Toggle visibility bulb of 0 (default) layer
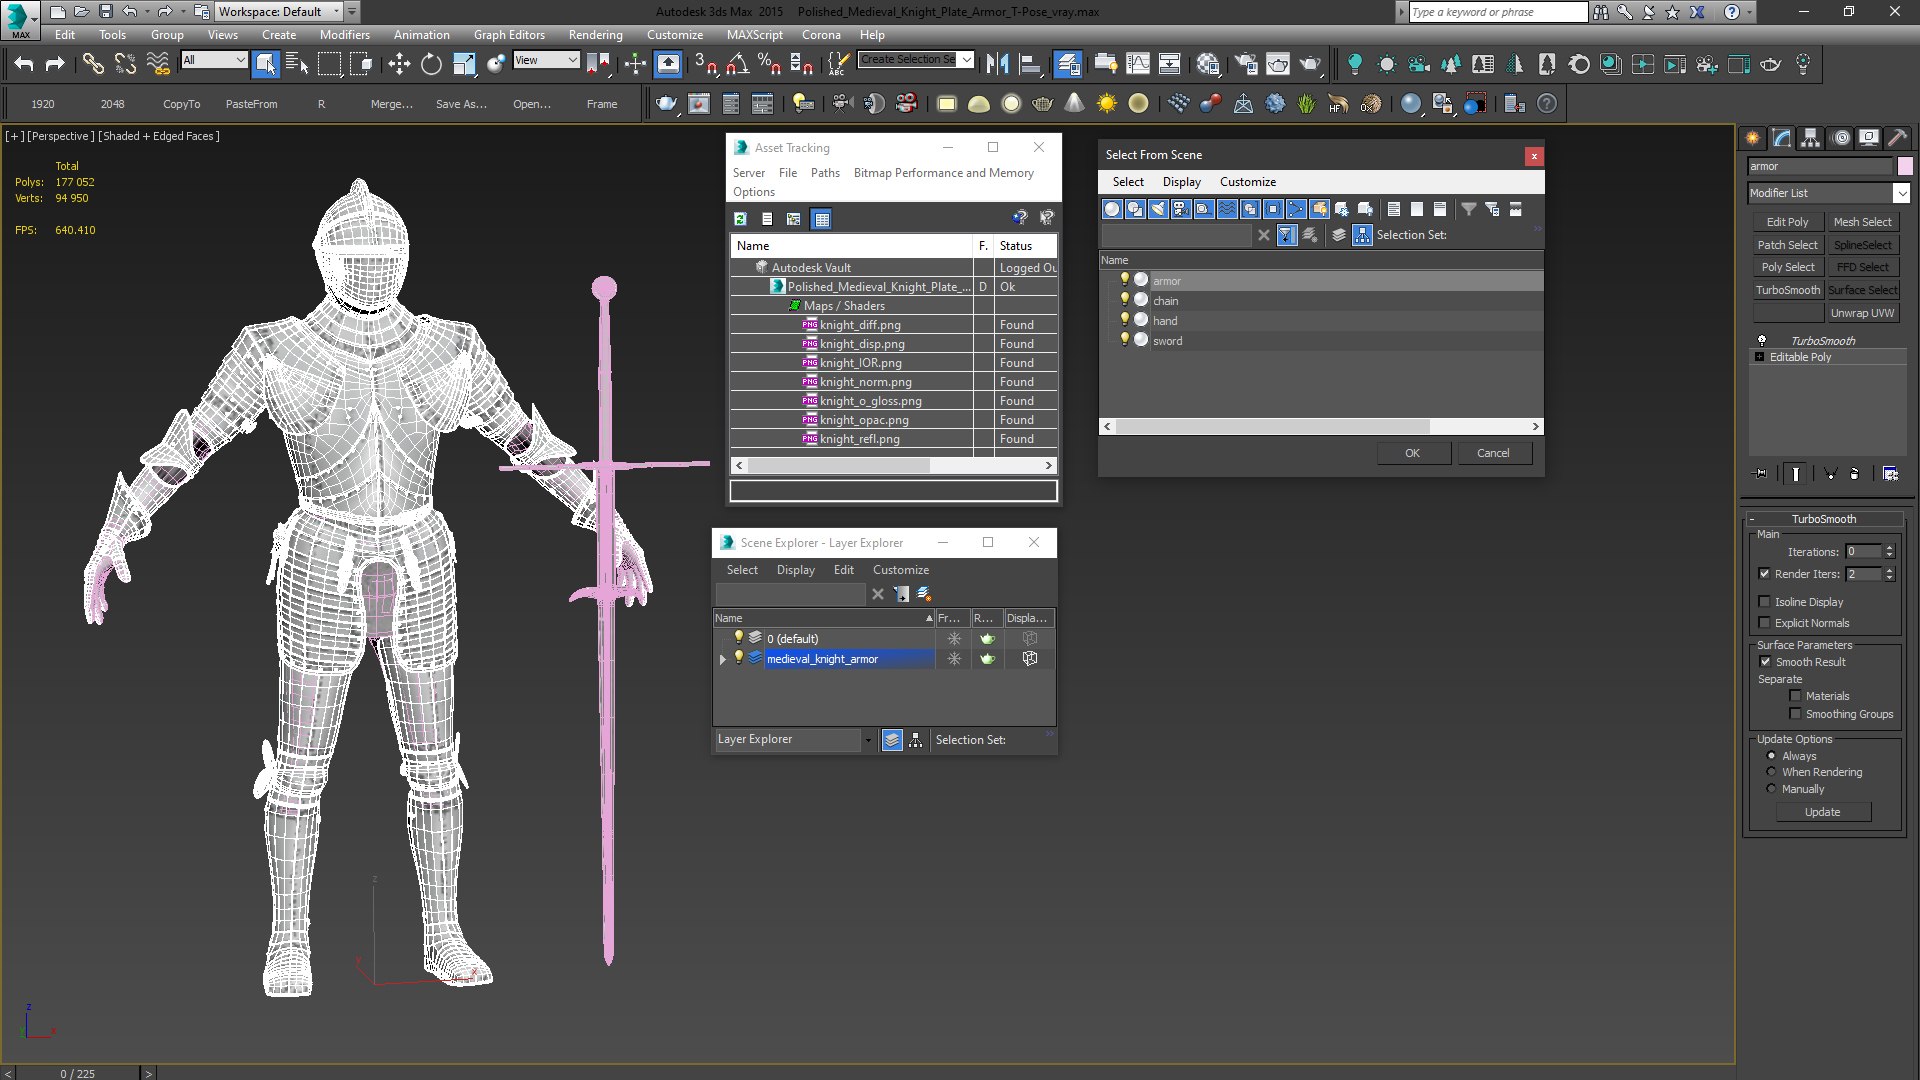 click(x=739, y=638)
